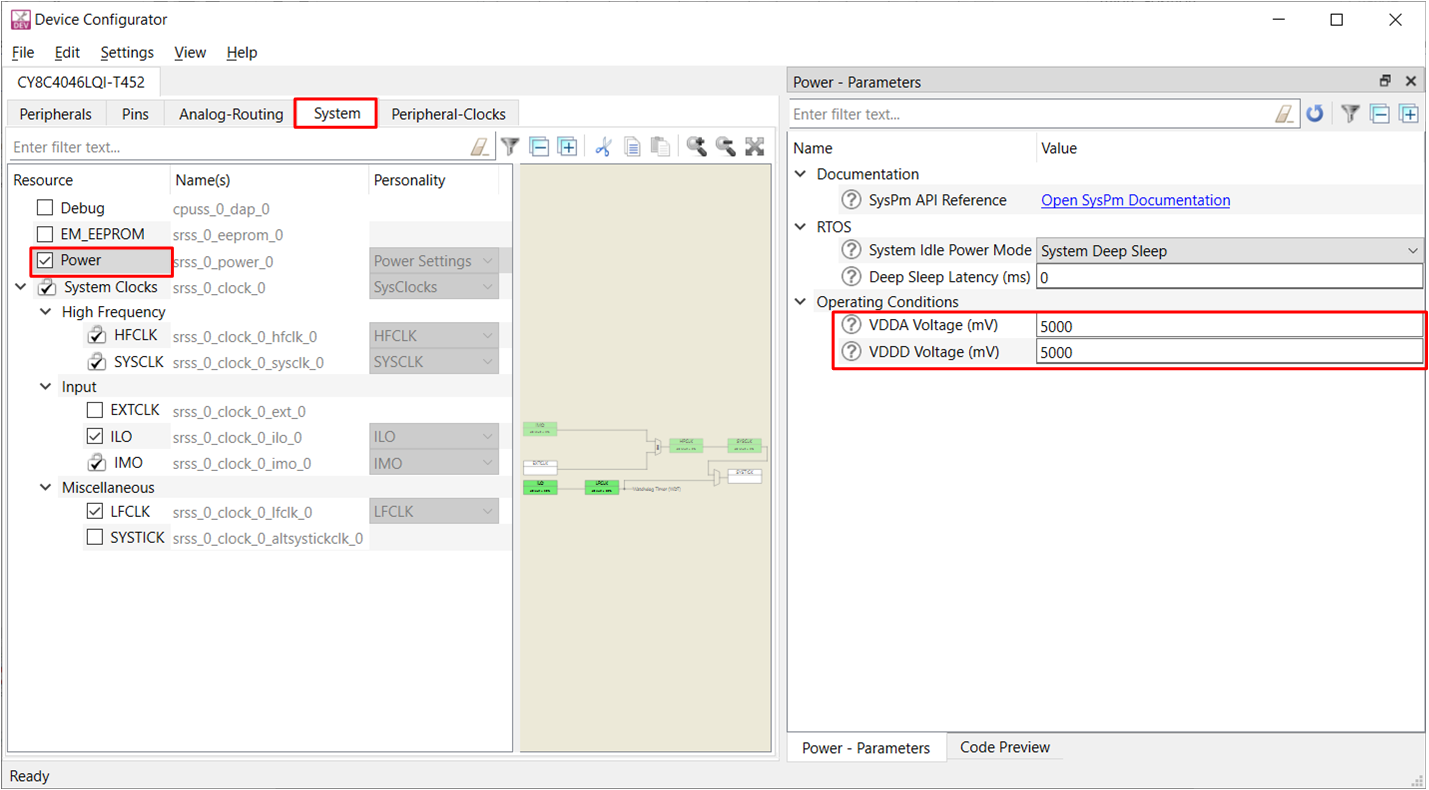Zoom out on the clock diagram
Image resolution: width=1429 pixels, height=790 pixels.
coord(726,147)
